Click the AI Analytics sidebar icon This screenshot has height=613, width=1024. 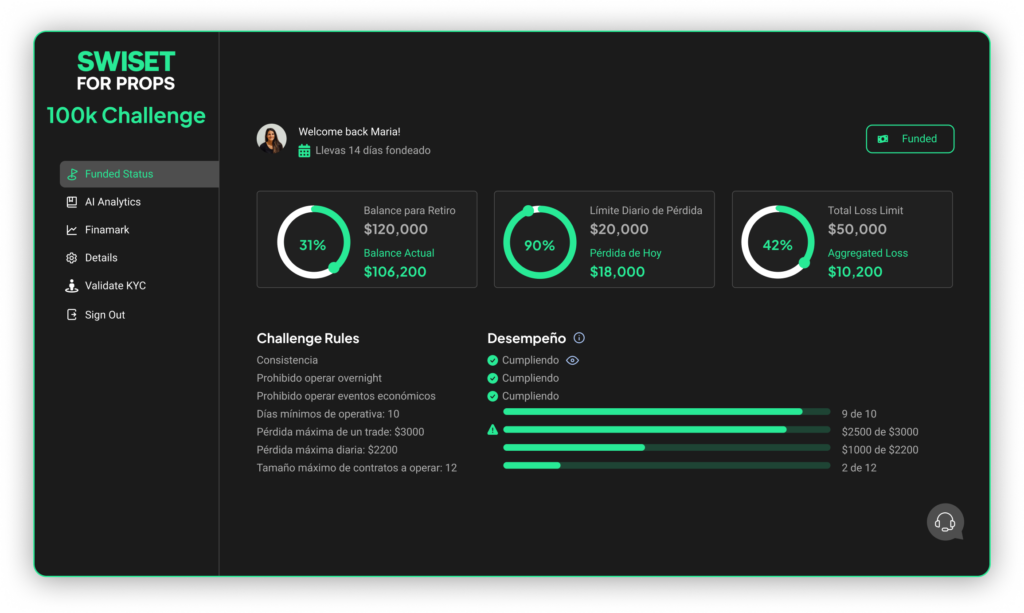coord(72,202)
